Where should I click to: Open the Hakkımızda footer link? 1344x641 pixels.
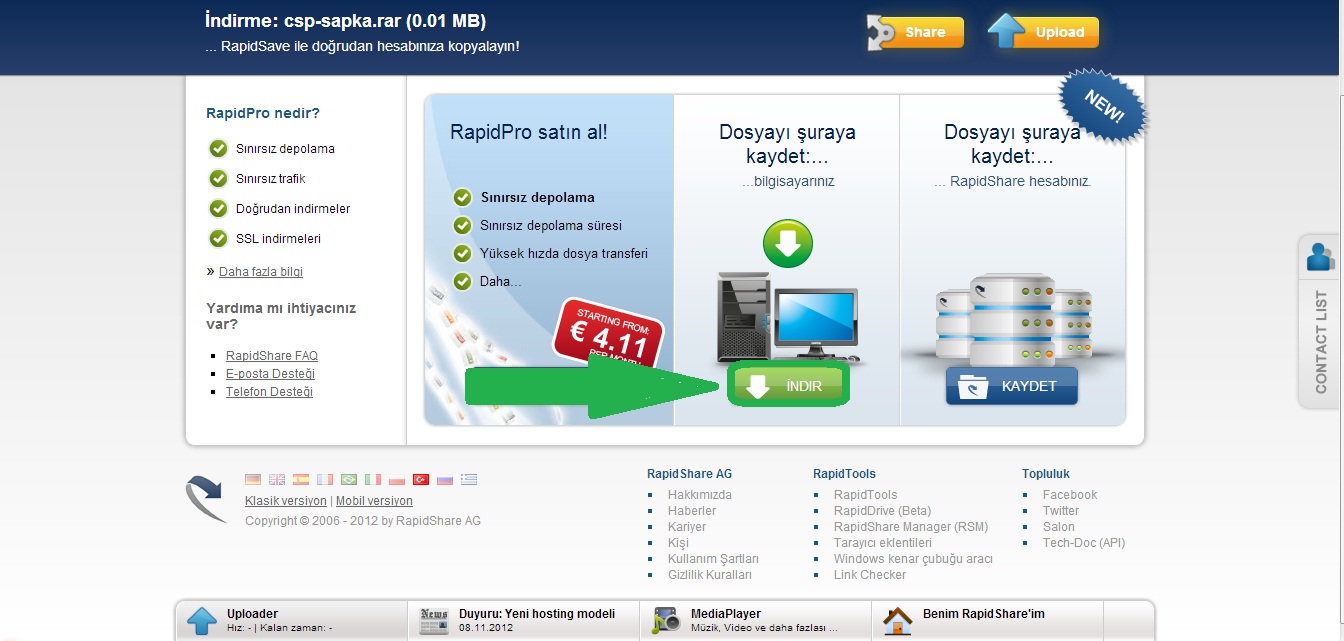(700, 495)
